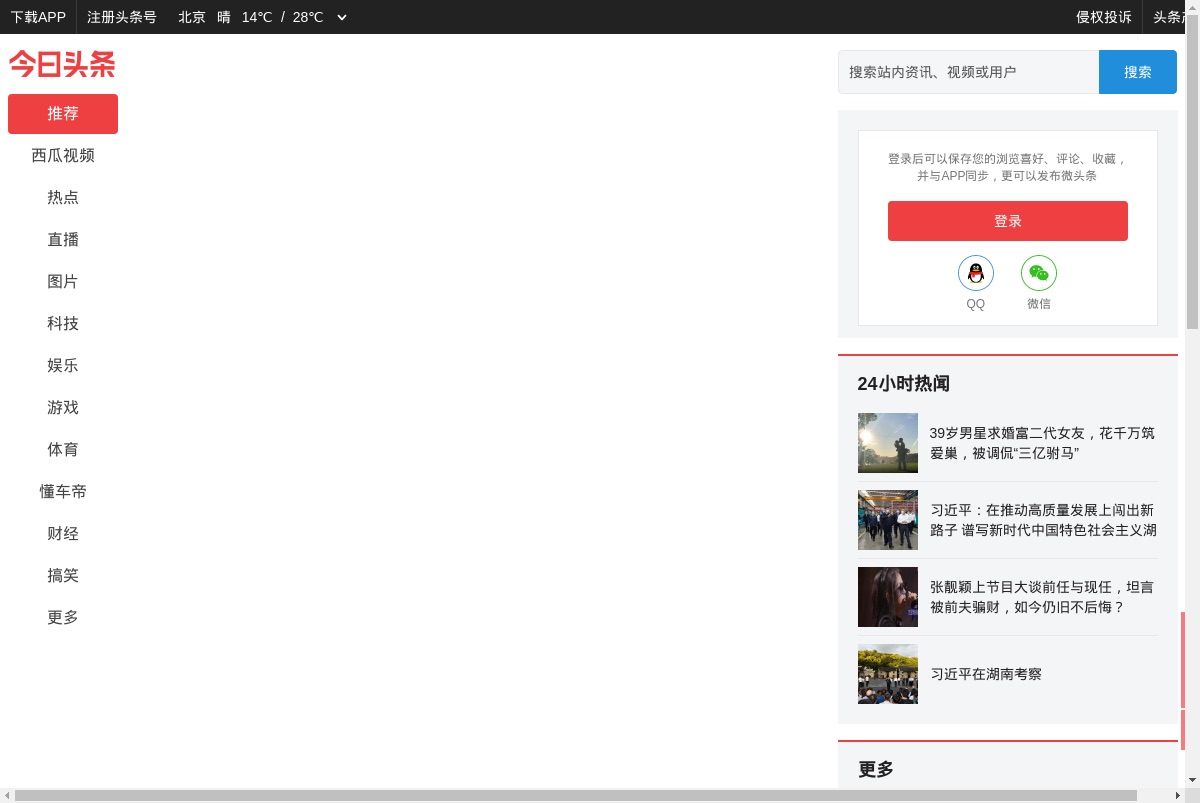Expand the weather dropdown chevron
This screenshot has width=1200, height=803.
[x=342, y=17]
